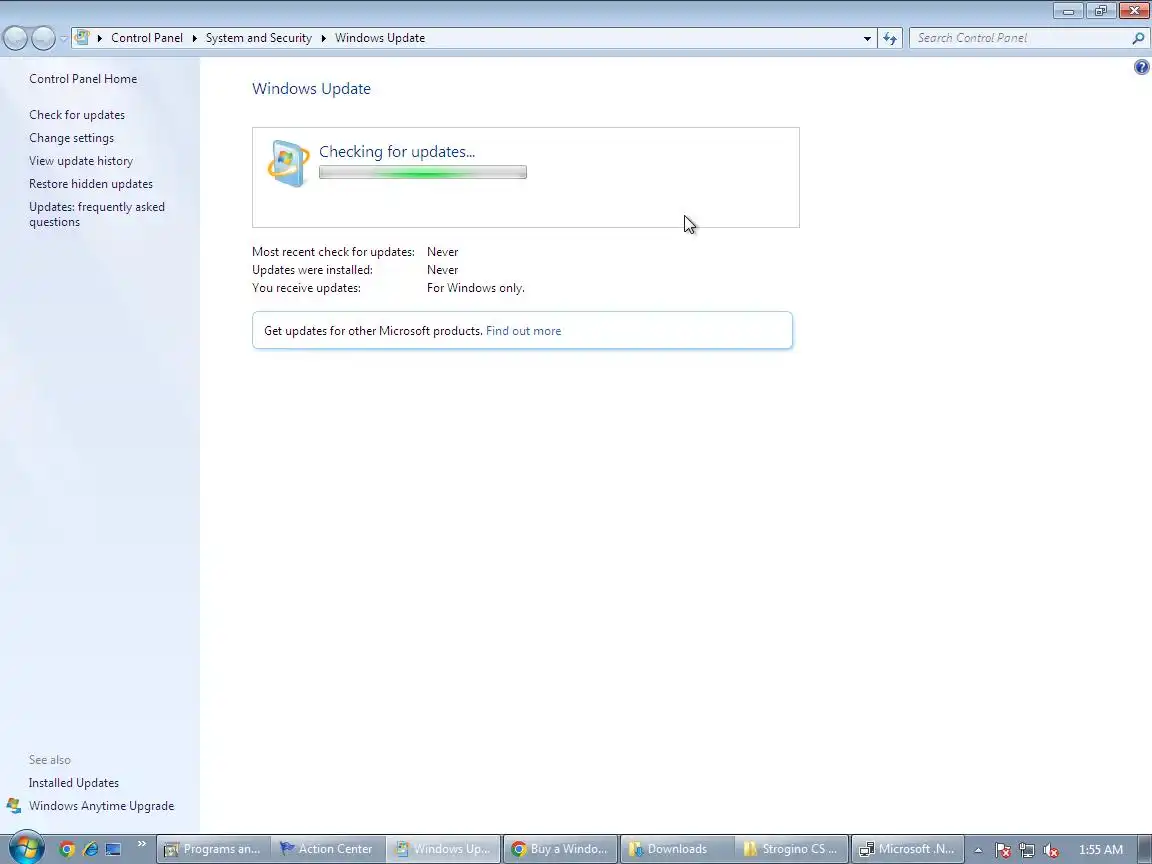
Task: Expand the arrow after Control Panel breadcrumb
Action: click(195, 38)
